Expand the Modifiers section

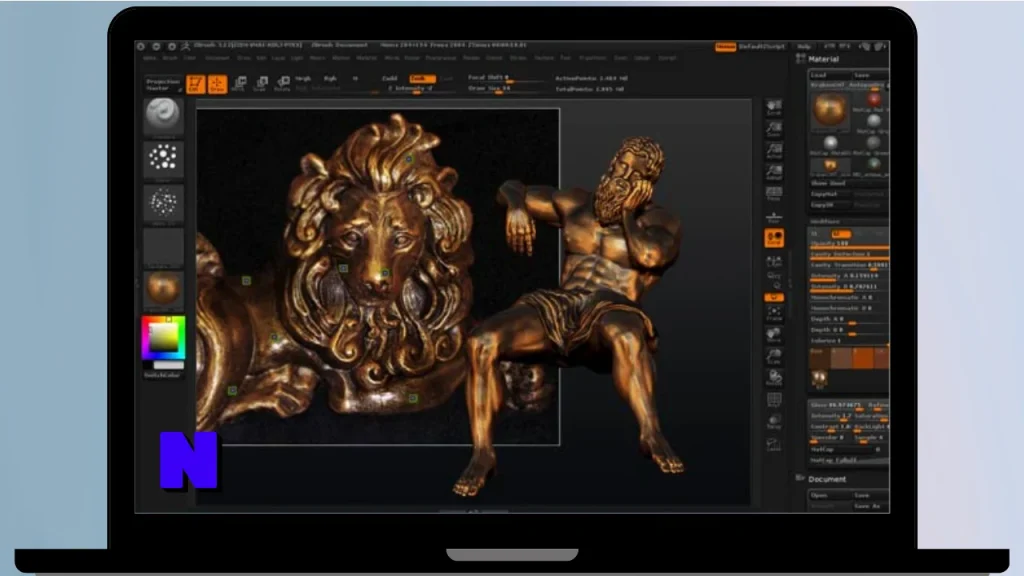pos(825,222)
